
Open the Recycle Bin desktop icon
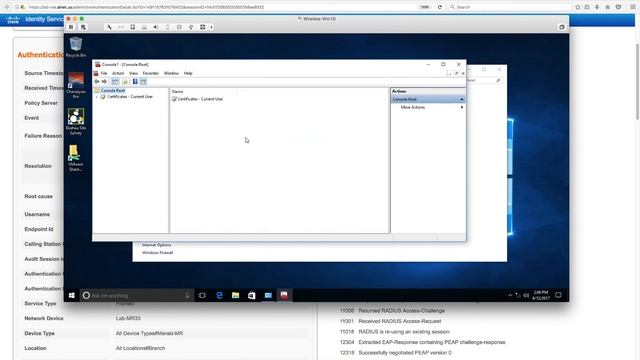[76, 47]
